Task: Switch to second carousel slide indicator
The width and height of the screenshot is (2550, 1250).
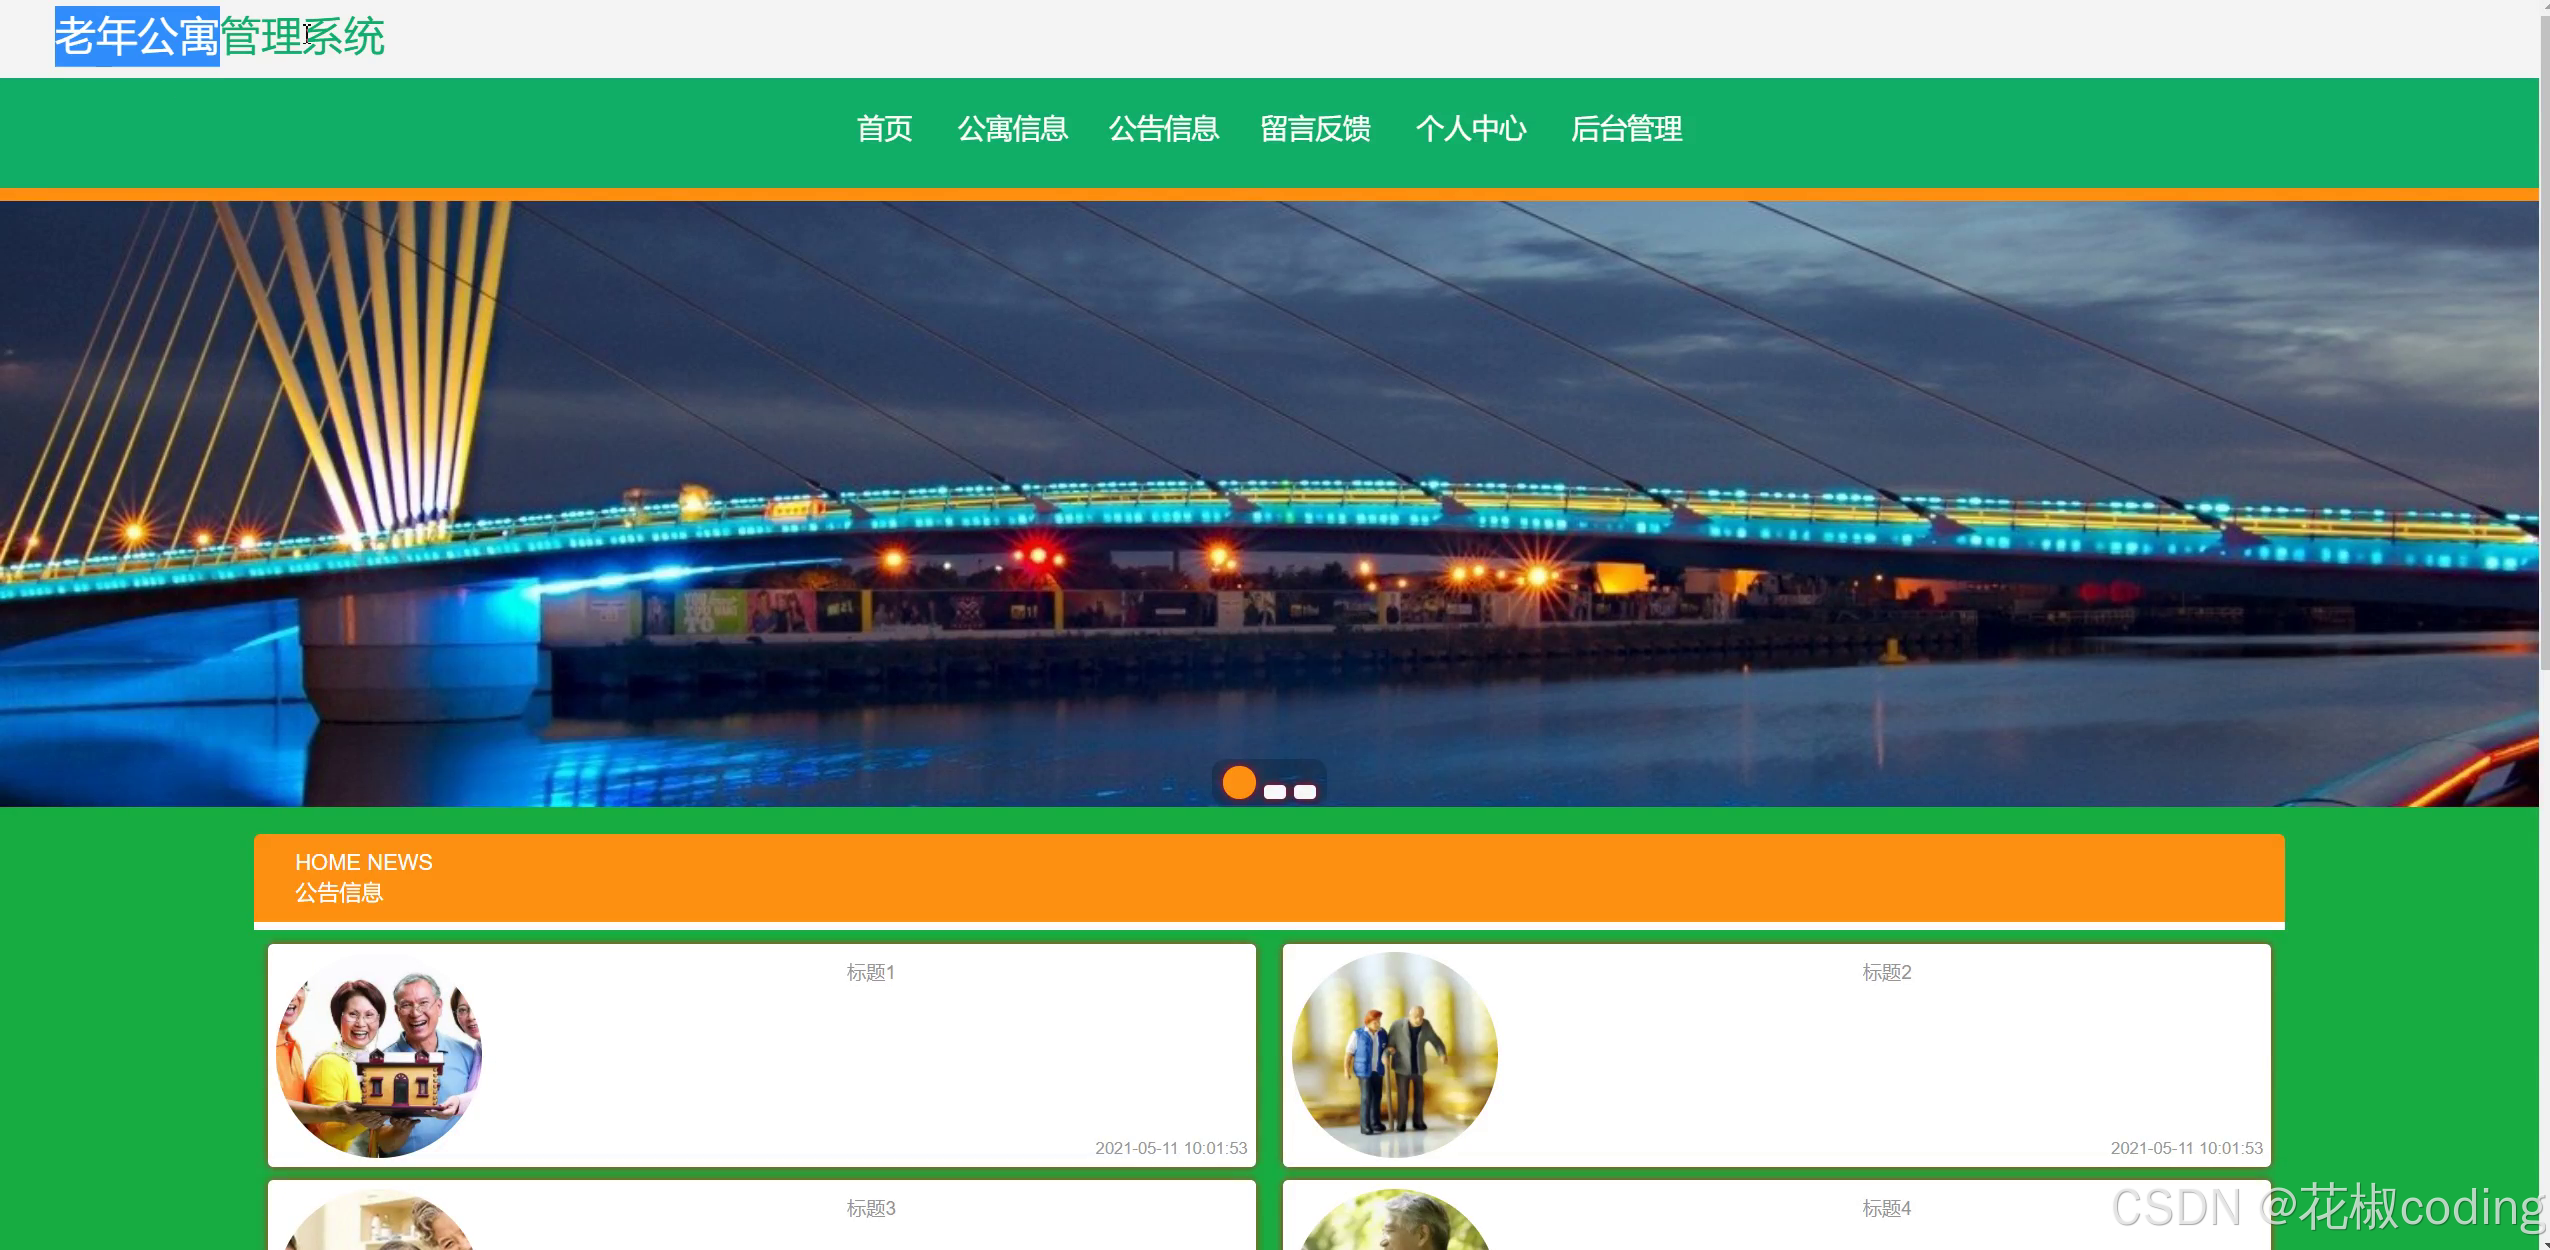Action: pyautogui.click(x=1275, y=792)
